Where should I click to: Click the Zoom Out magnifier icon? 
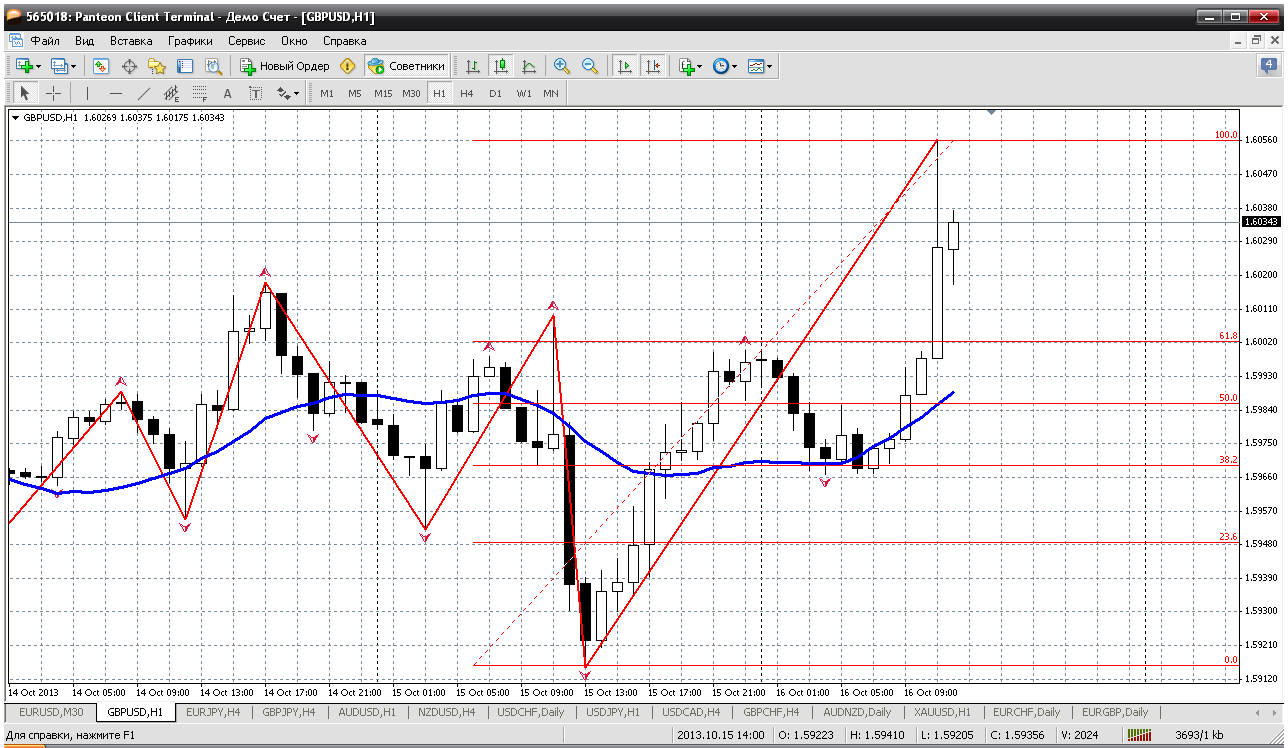tap(590, 66)
